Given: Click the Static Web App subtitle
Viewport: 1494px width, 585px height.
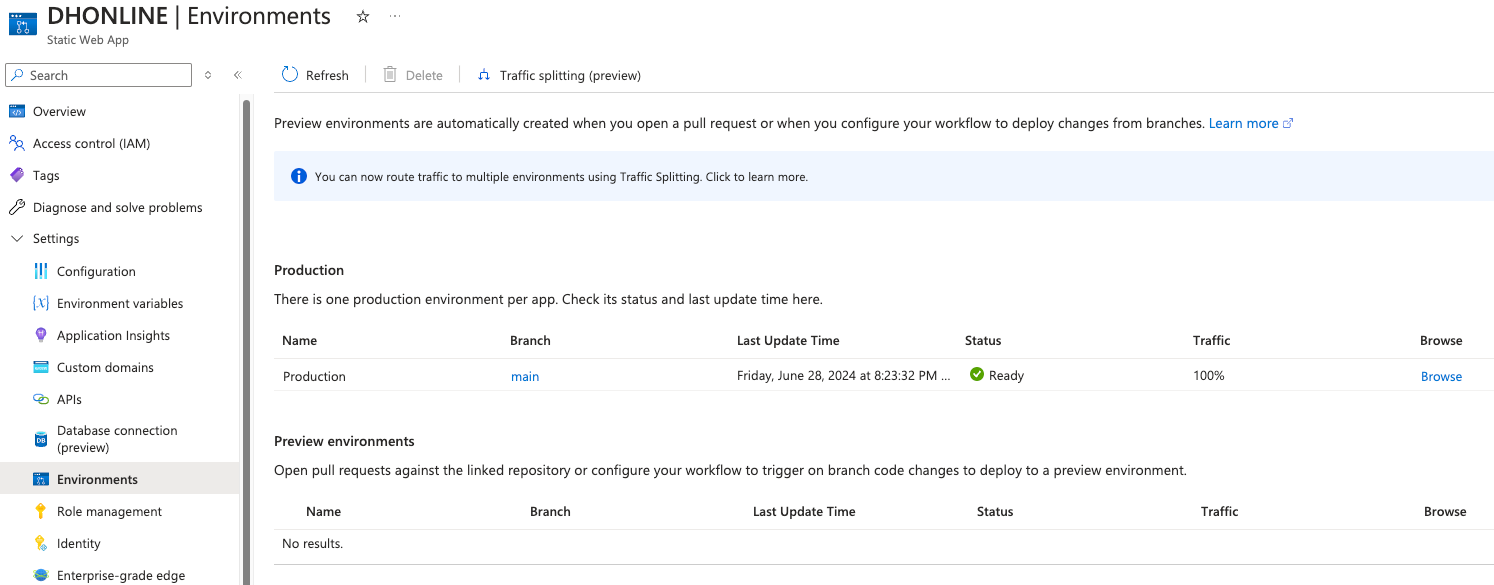Looking at the screenshot, I should click(x=88, y=40).
